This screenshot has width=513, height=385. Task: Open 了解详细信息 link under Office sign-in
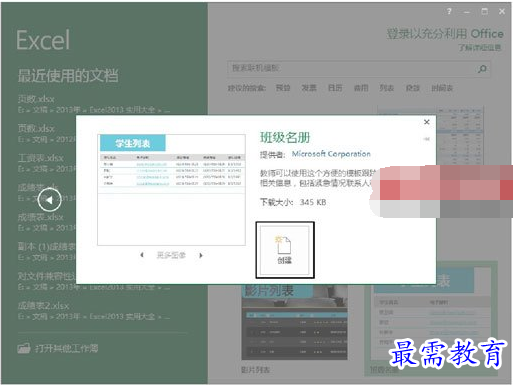[x=480, y=48]
